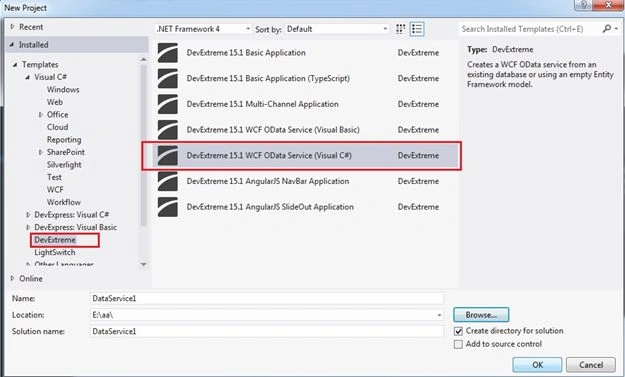Select the WCF template category
Screen dimensions: 625x377
pyautogui.click(x=55, y=190)
